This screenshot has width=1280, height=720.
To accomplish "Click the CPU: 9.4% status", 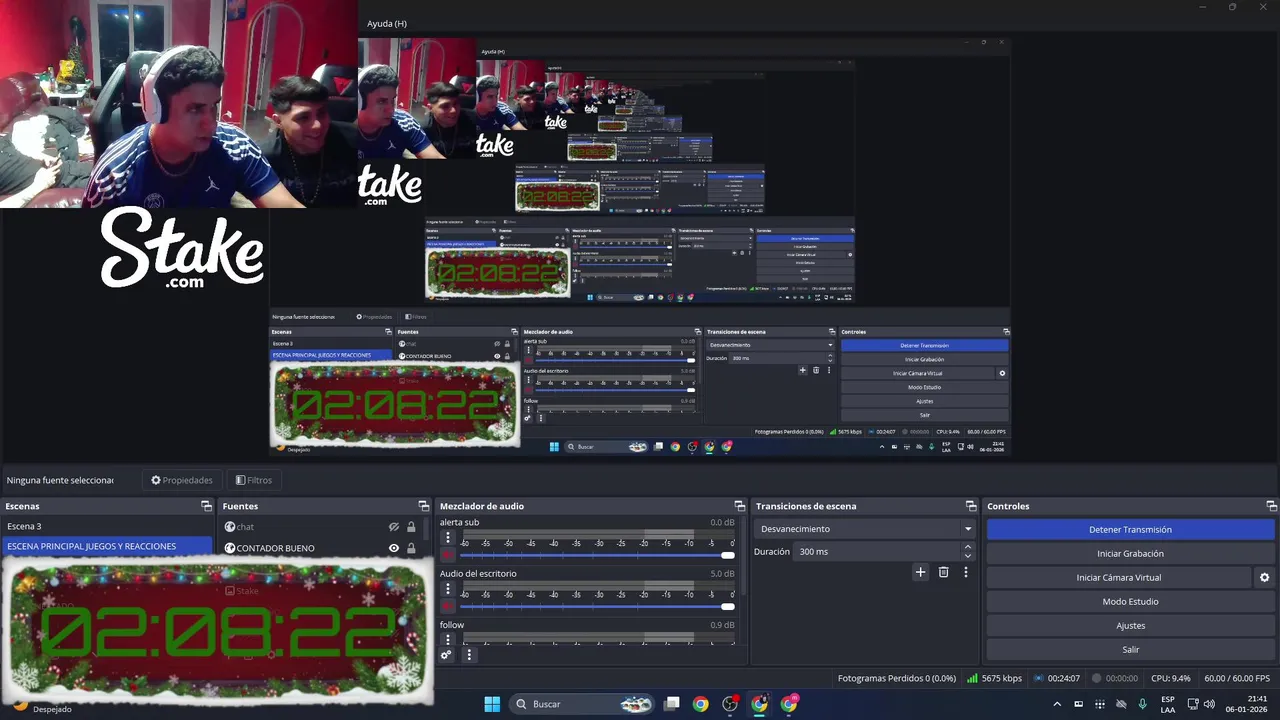I will click(x=1171, y=678).
